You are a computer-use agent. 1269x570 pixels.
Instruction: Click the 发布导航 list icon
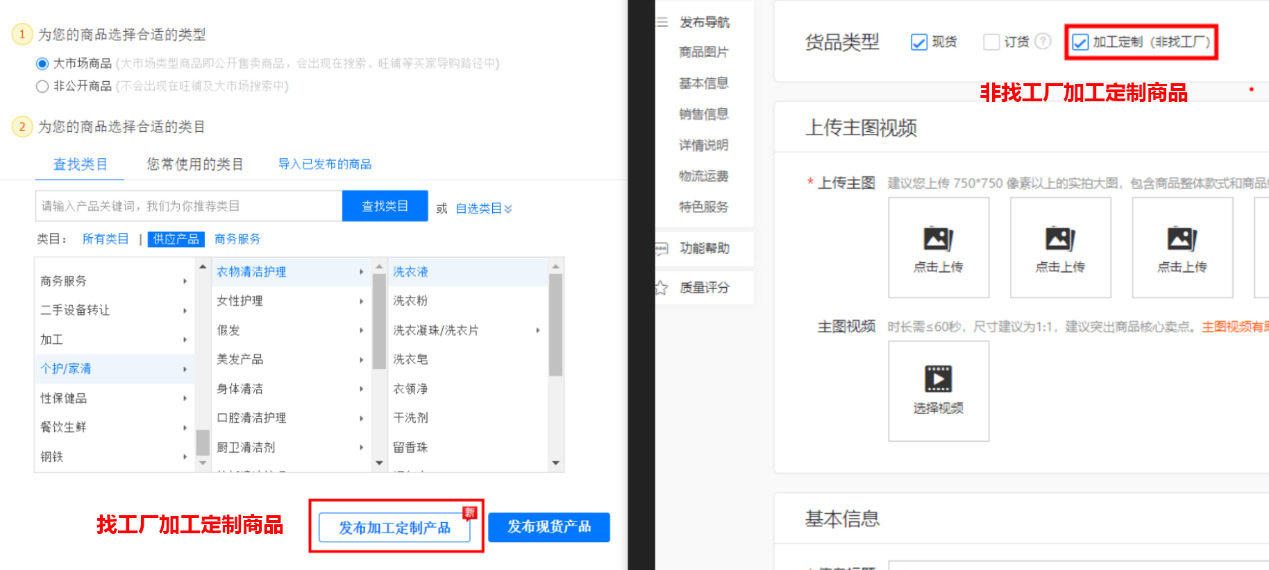click(x=661, y=22)
